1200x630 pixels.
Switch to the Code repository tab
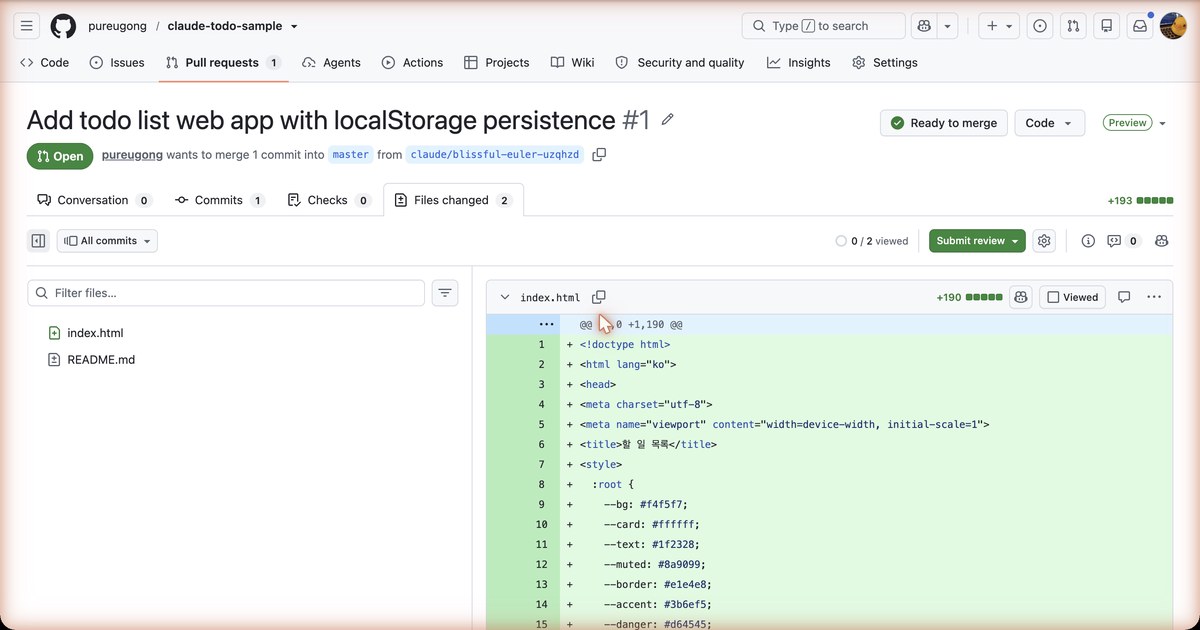[45, 62]
